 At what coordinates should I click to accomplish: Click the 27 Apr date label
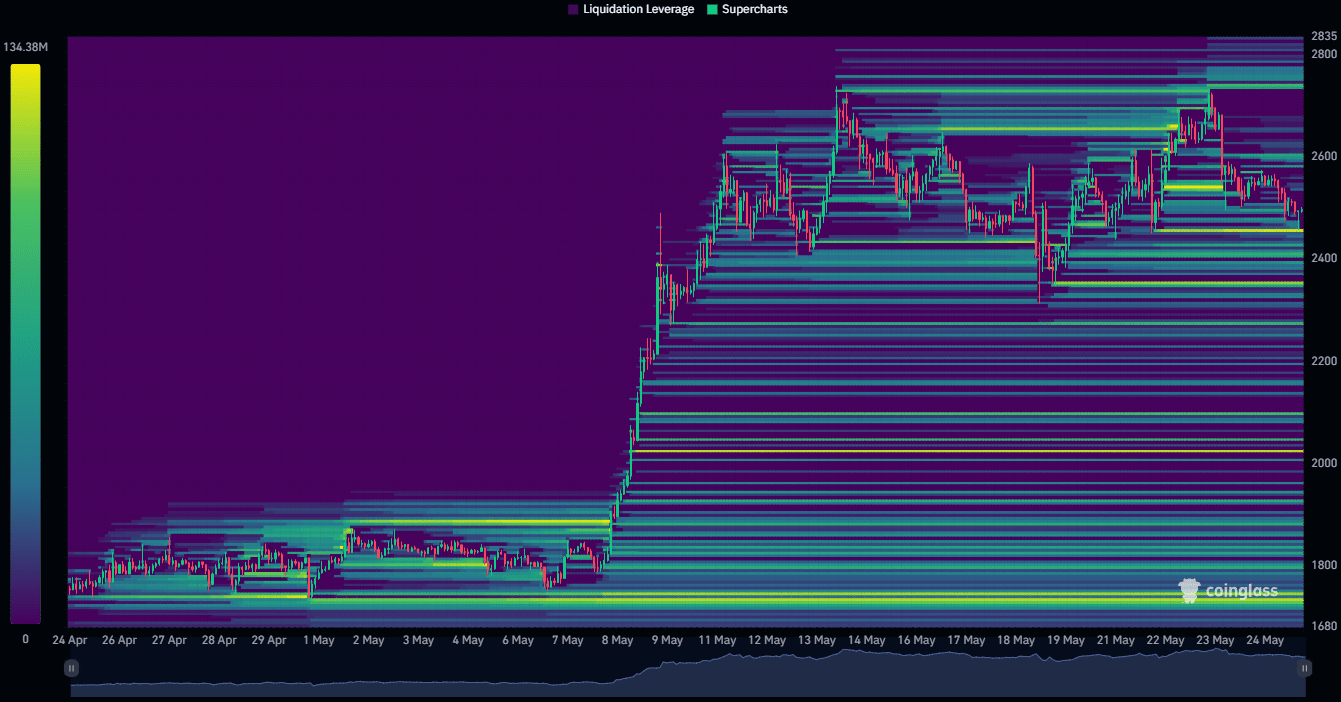point(169,640)
